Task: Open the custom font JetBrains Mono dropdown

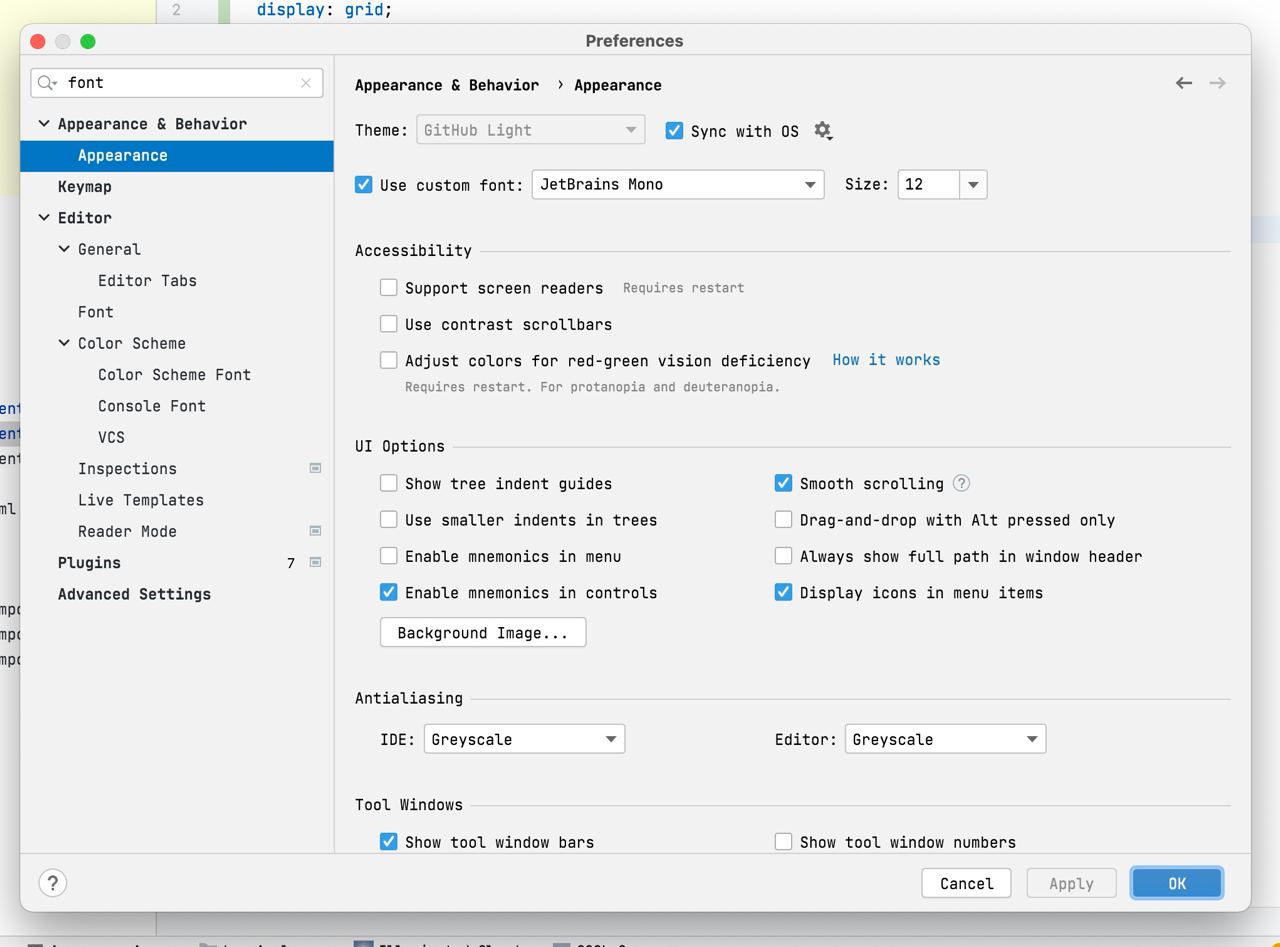Action: point(678,185)
